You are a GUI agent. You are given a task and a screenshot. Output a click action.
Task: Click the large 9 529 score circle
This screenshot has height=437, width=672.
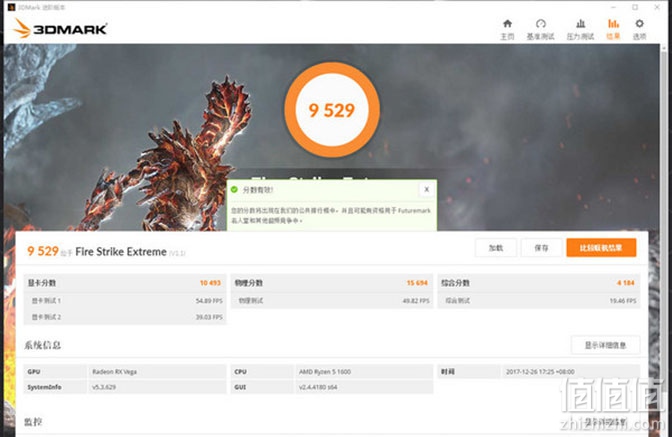332,110
